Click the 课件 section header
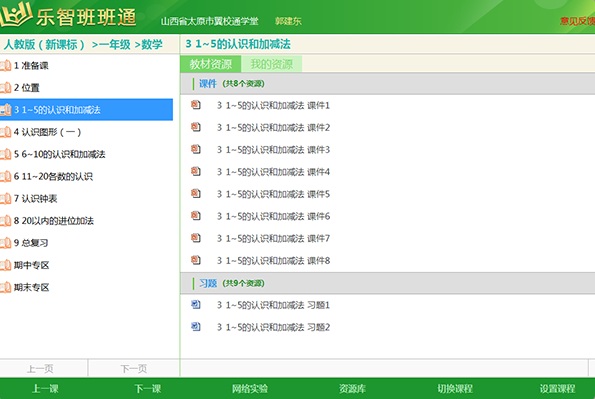 tap(387, 84)
